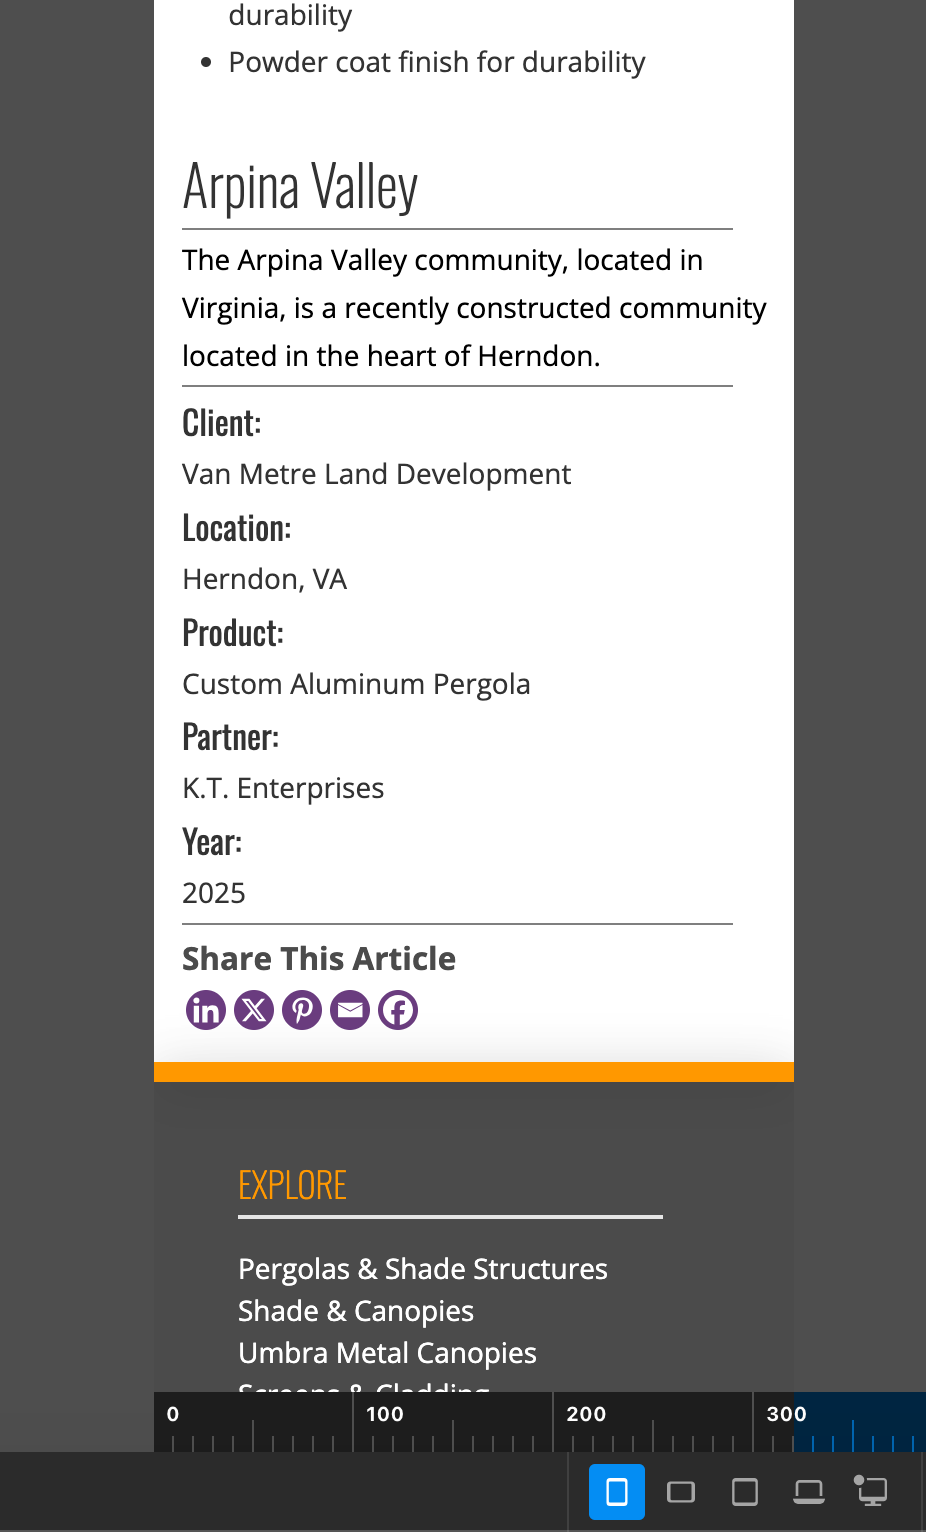The height and width of the screenshot is (1532, 926).
Task: Select the desktop monitor viewport icon
Action: pyautogui.click(x=872, y=1491)
